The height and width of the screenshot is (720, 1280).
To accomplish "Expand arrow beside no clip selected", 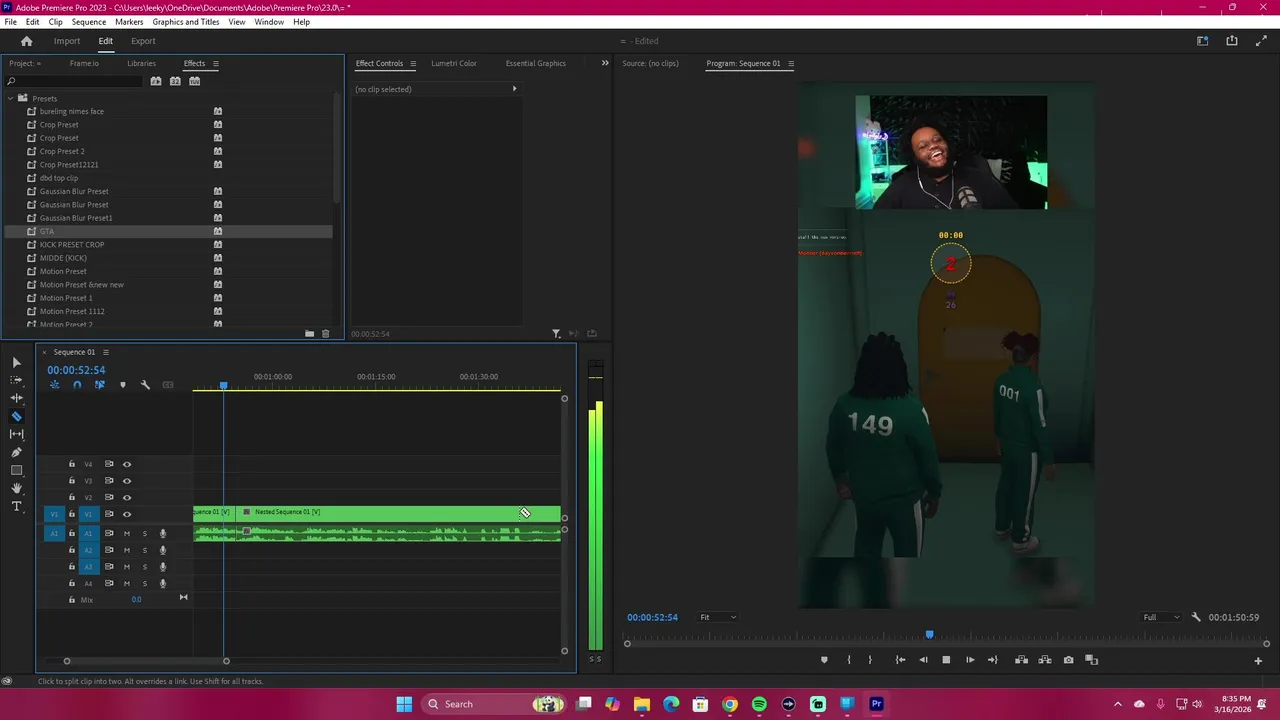I will coord(515,89).
